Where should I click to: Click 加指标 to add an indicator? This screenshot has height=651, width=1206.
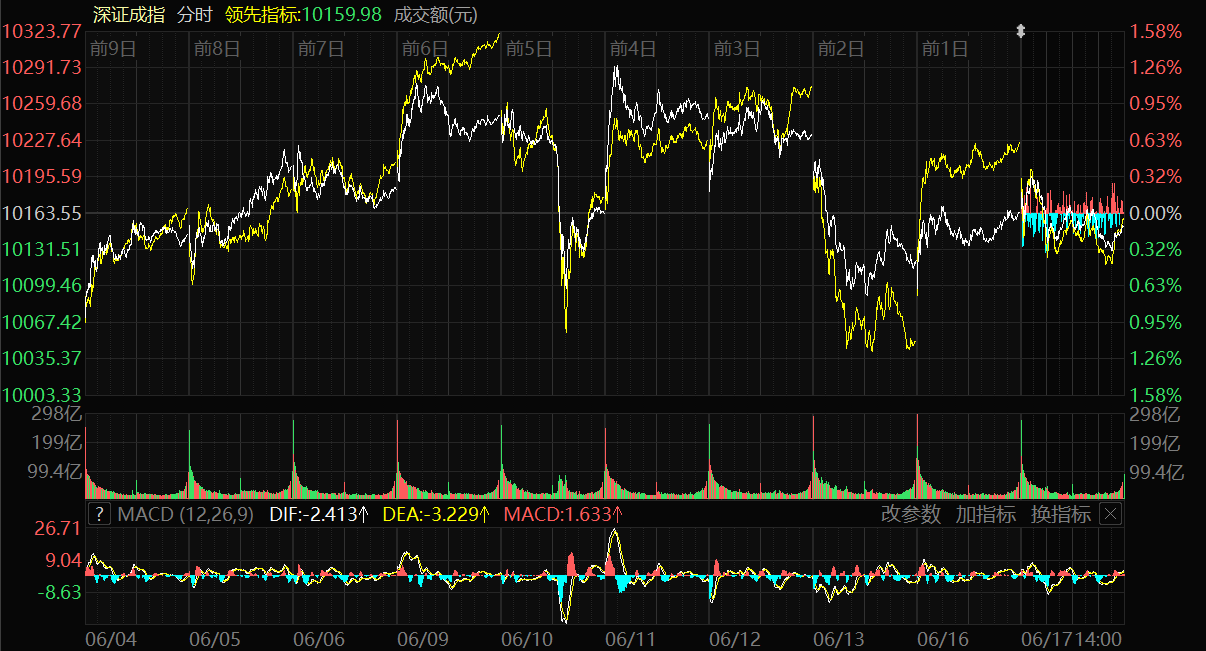click(985, 515)
